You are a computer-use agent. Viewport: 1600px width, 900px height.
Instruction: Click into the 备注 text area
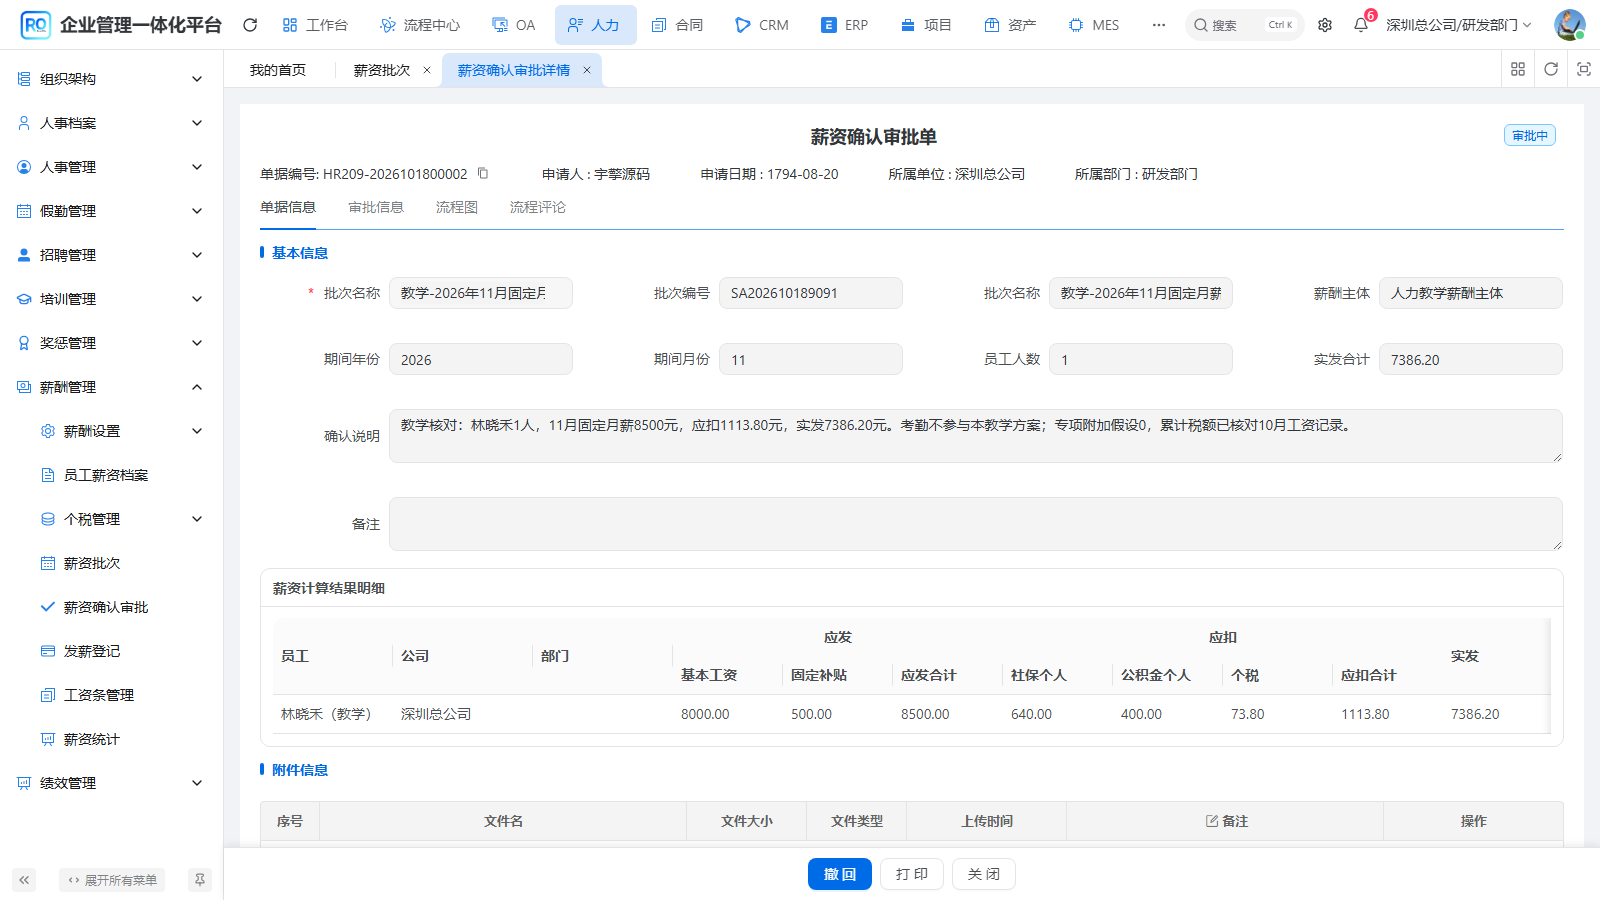click(976, 524)
